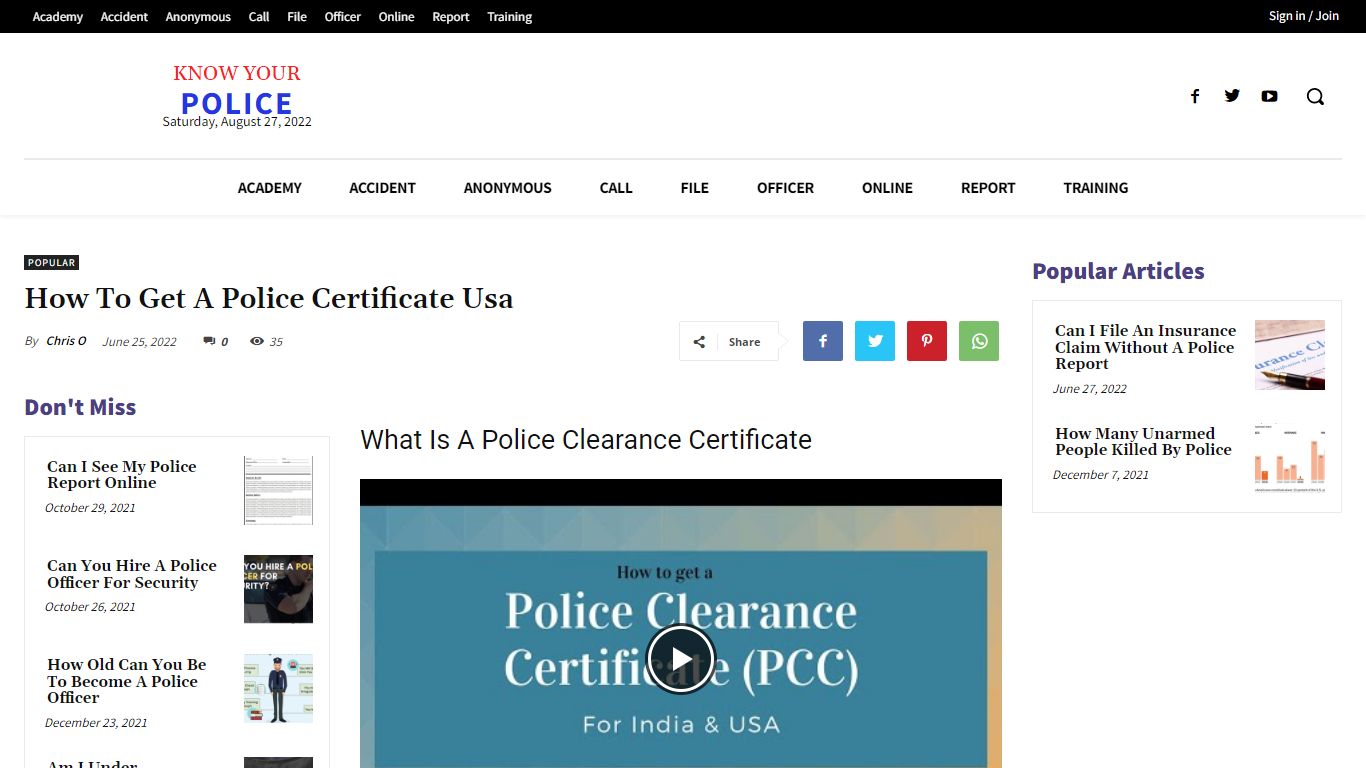Open How Old Can You Be article

point(127,681)
